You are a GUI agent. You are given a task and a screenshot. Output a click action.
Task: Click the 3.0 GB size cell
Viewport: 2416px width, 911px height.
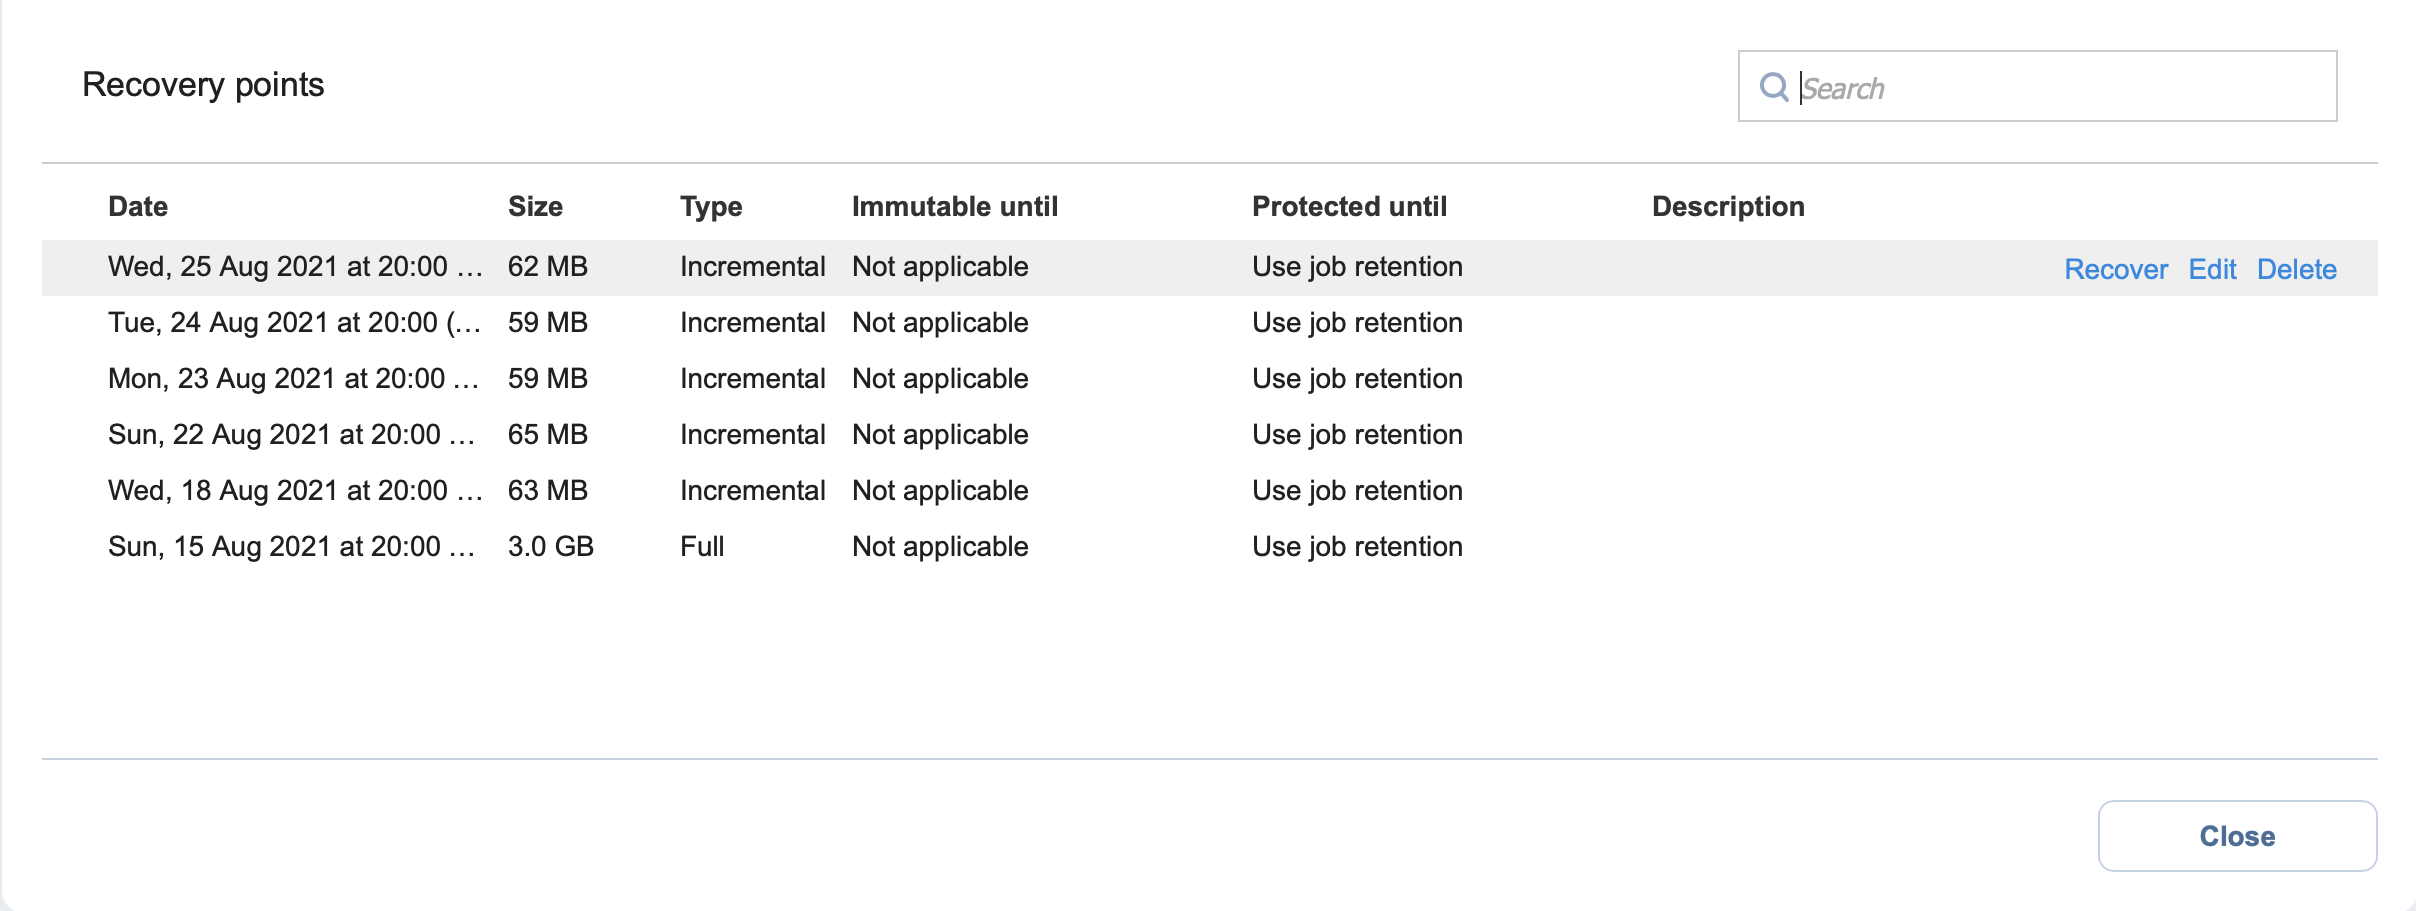point(551,547)
